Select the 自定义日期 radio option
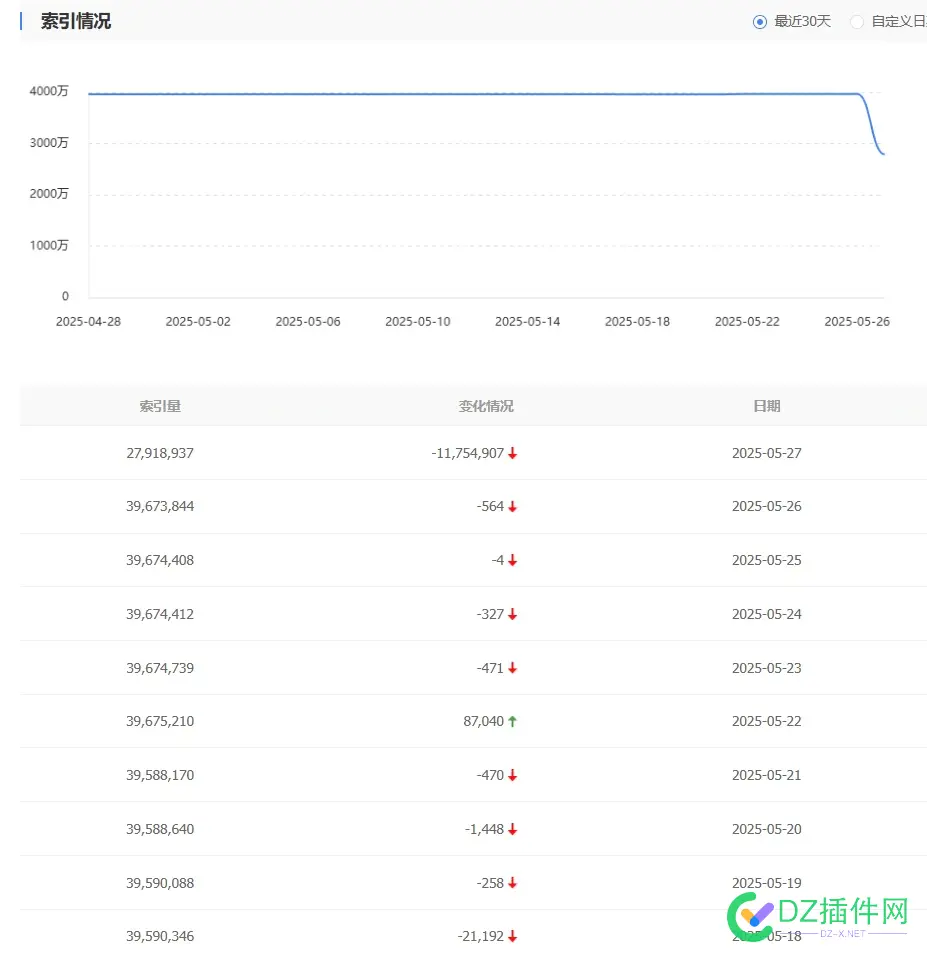This screenshot has height=957, width=927. 856,21
